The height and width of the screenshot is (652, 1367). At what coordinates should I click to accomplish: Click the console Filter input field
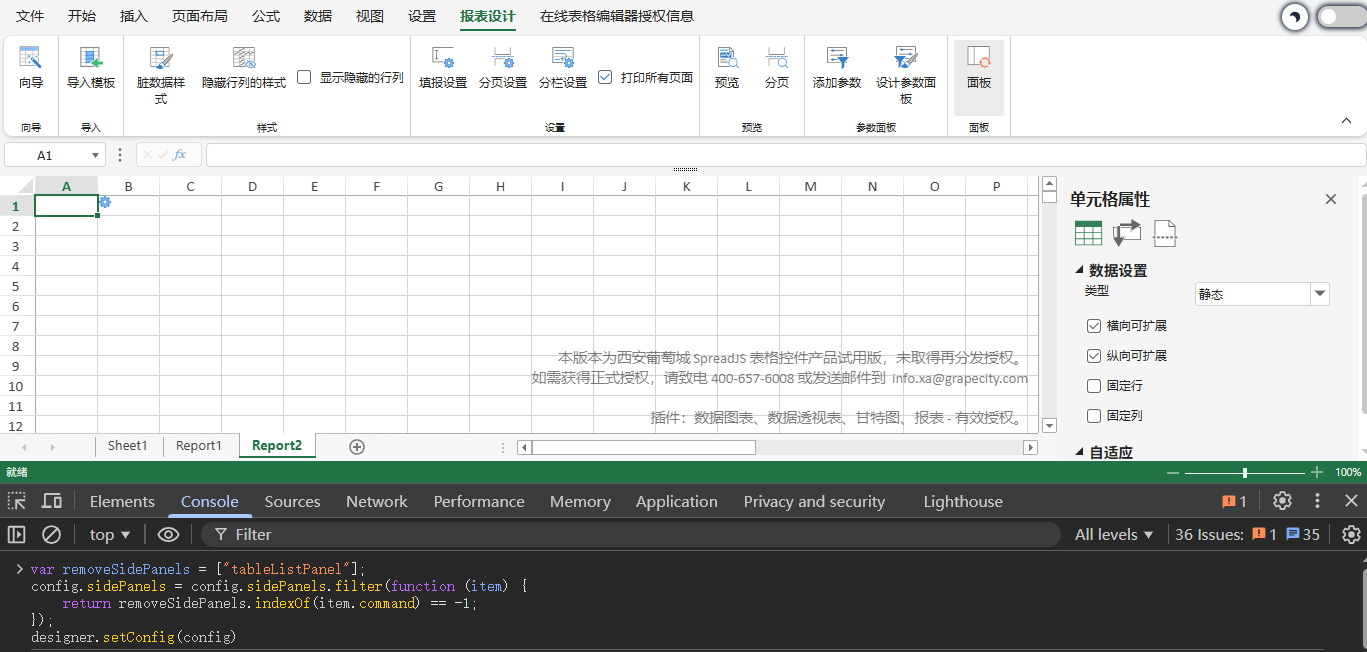630,535
